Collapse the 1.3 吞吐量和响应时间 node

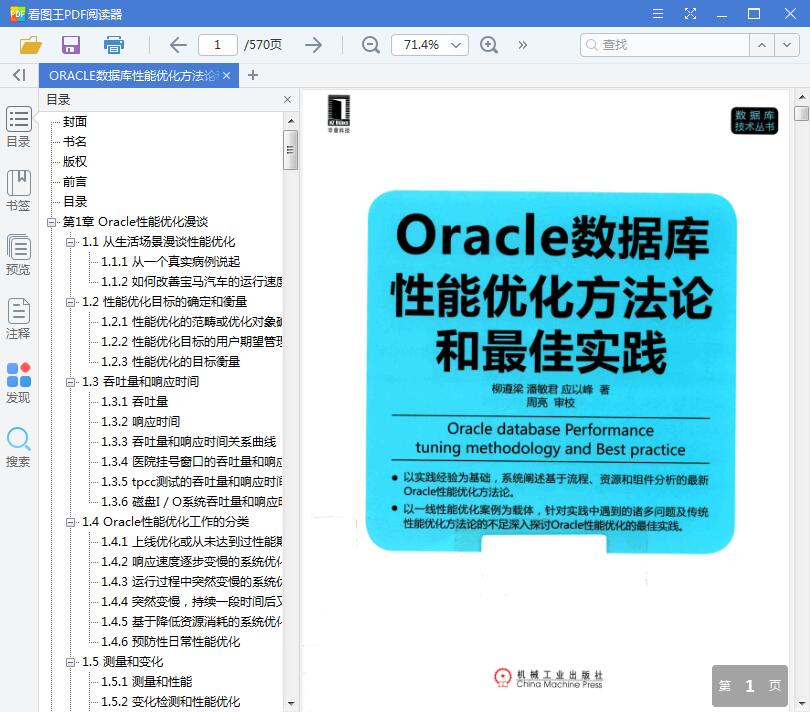pos(70,382)
